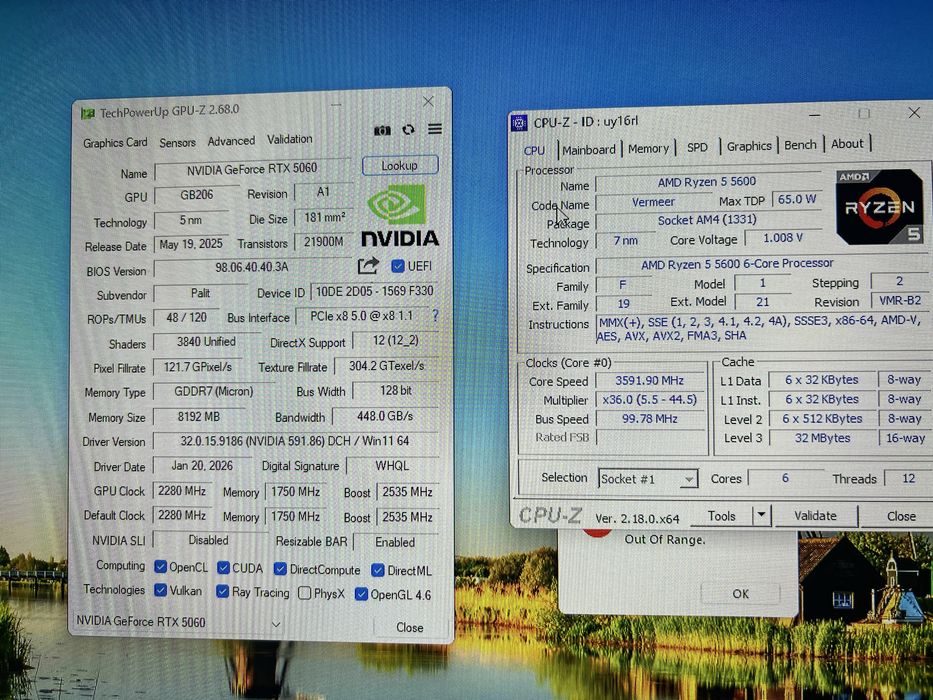This screenshot has height=700, width=933.
Task: Click the Lookup button
Action: [400, 165]
